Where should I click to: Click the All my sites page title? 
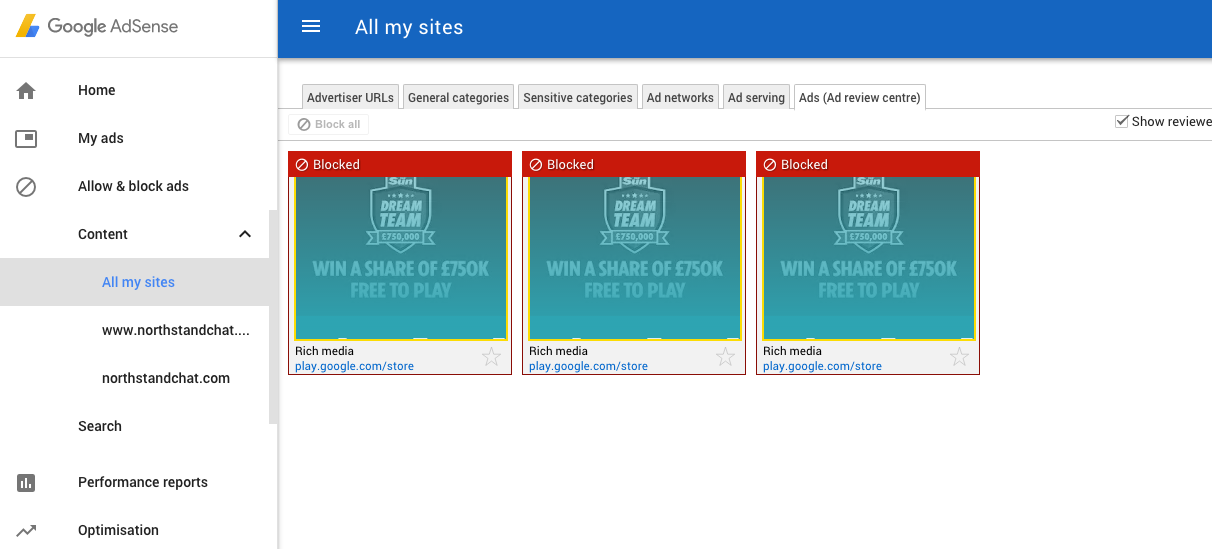(x=409, y=27)
